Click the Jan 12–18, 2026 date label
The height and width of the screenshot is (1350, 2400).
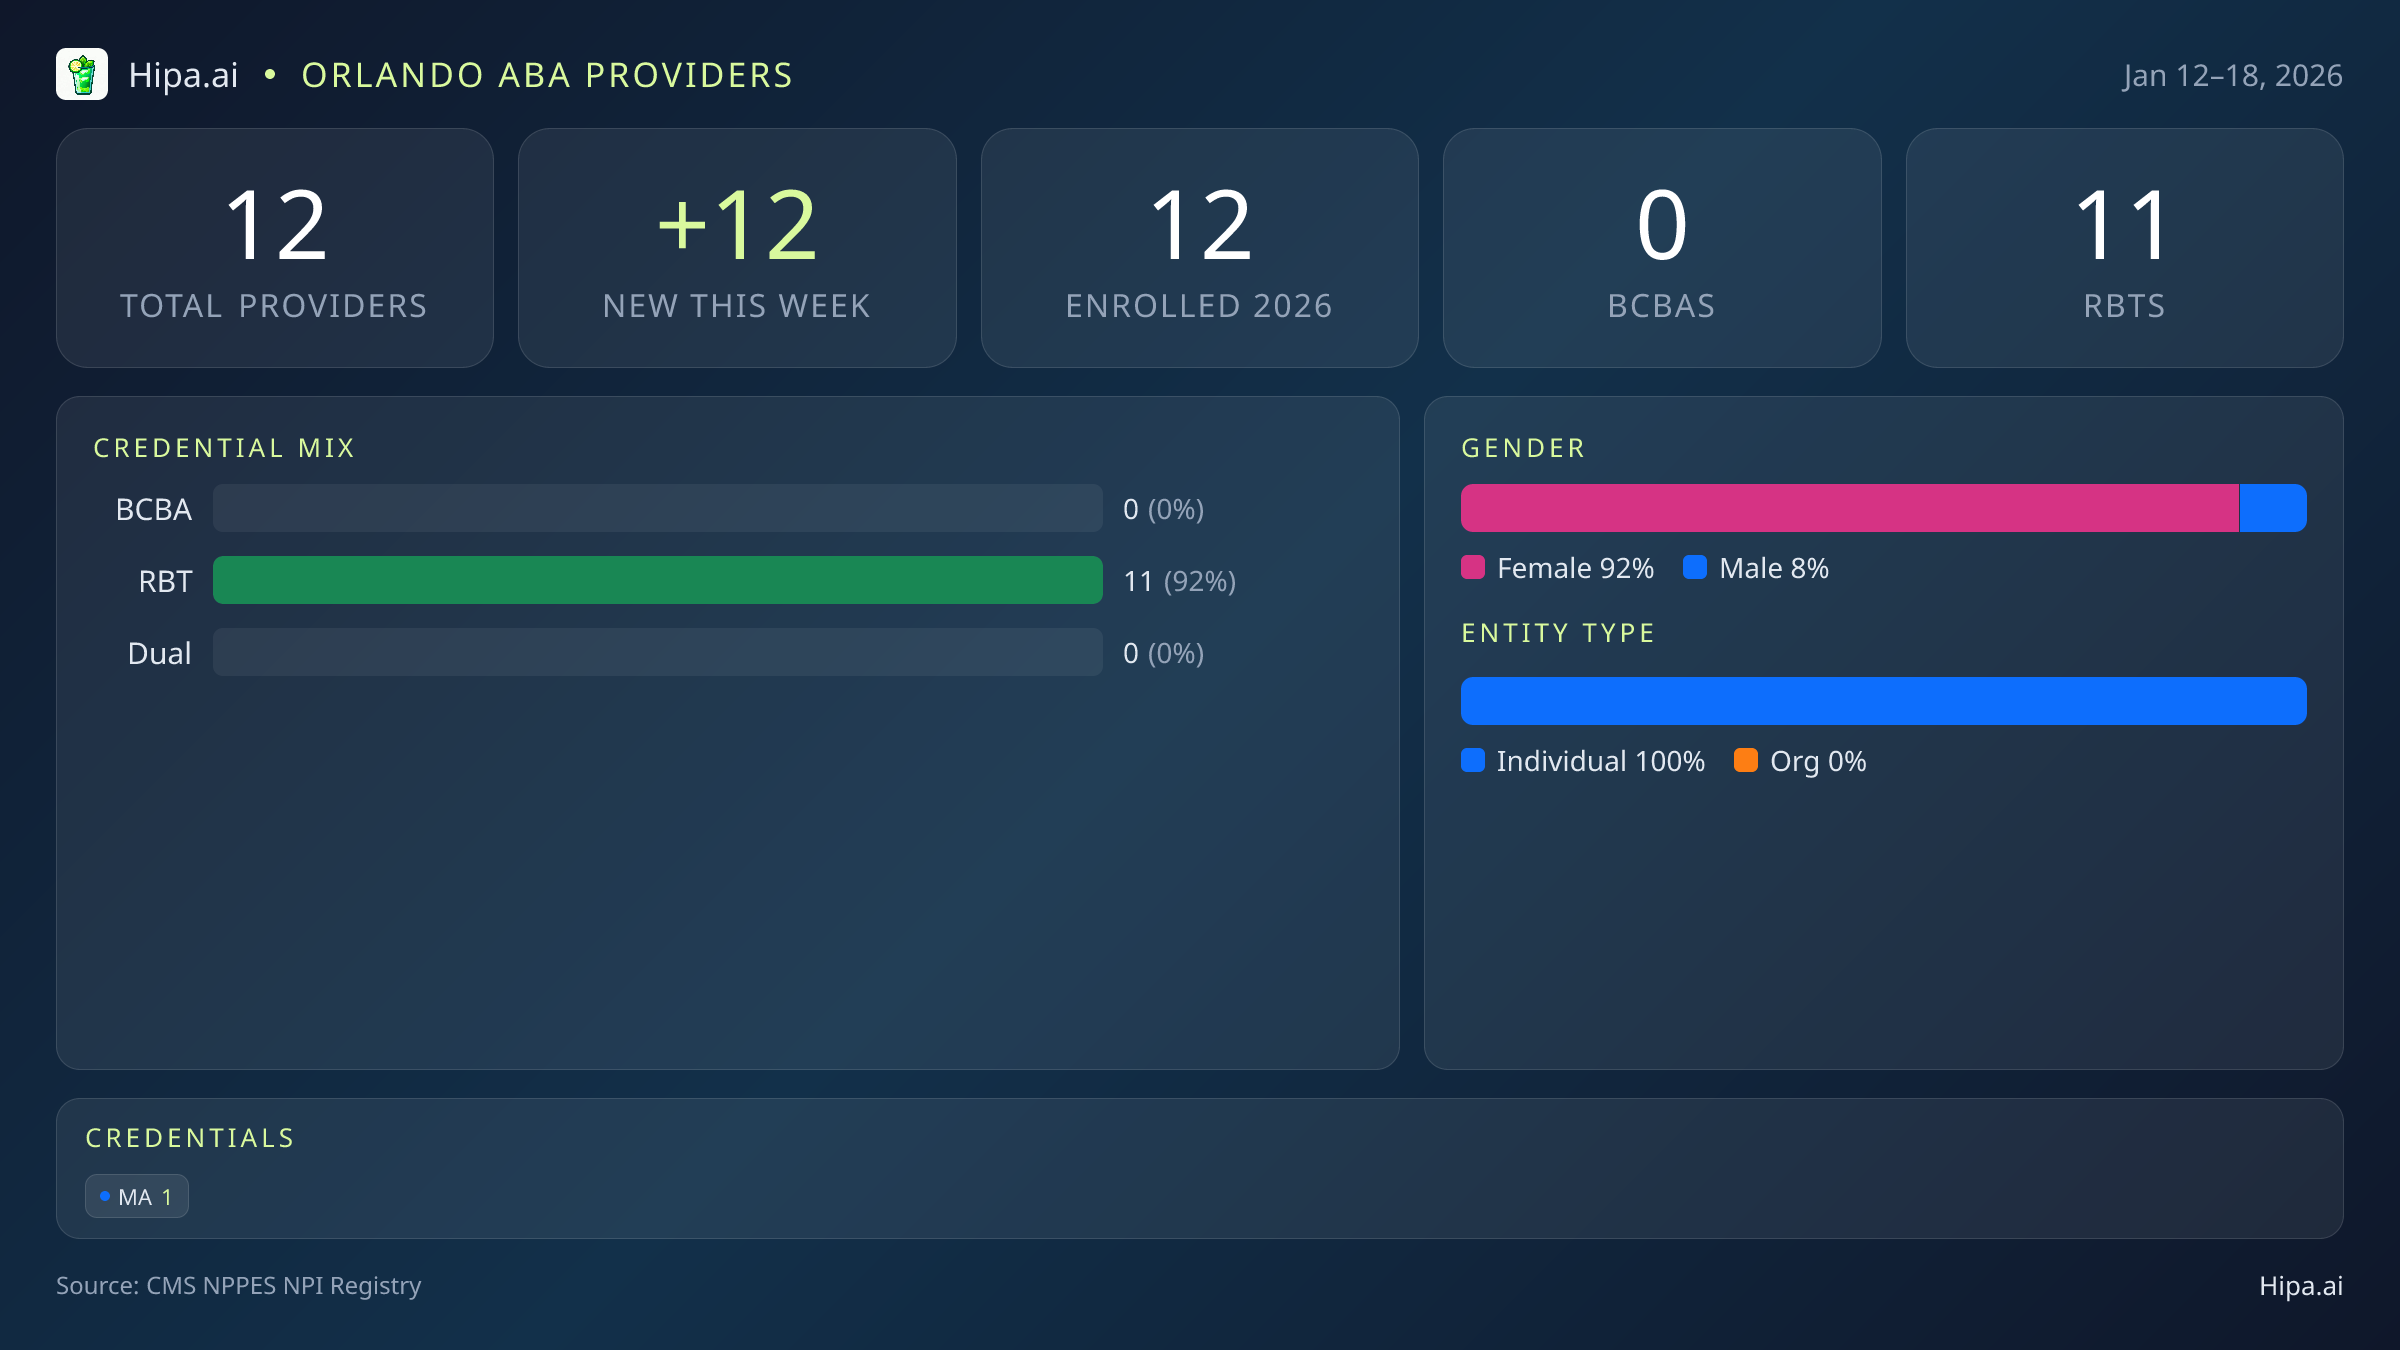pos(2232,74)
